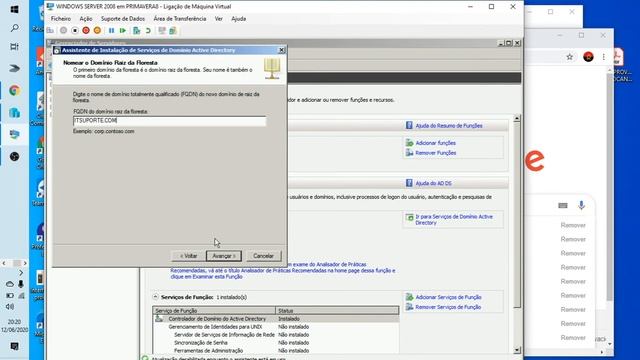Bookmark page with Chrome star icon
This screenshot has width=640, height=360.
[570, 57]
